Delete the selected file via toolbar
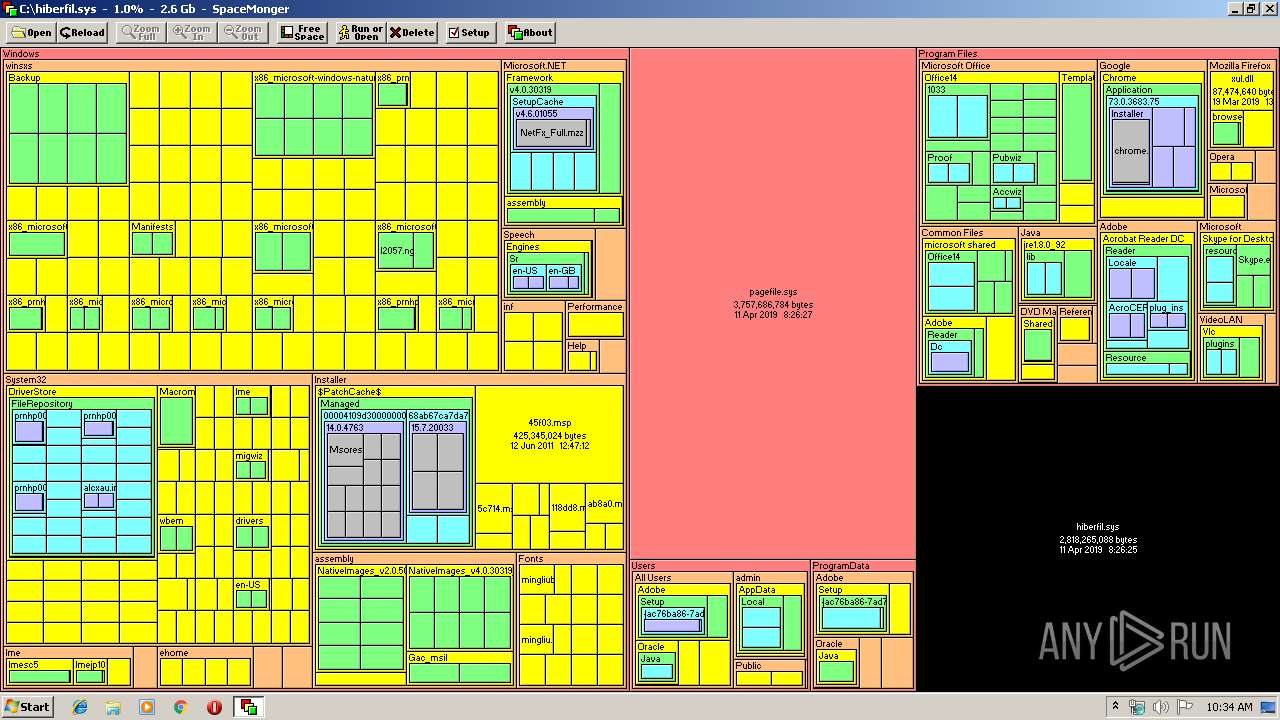 point(412,32)
